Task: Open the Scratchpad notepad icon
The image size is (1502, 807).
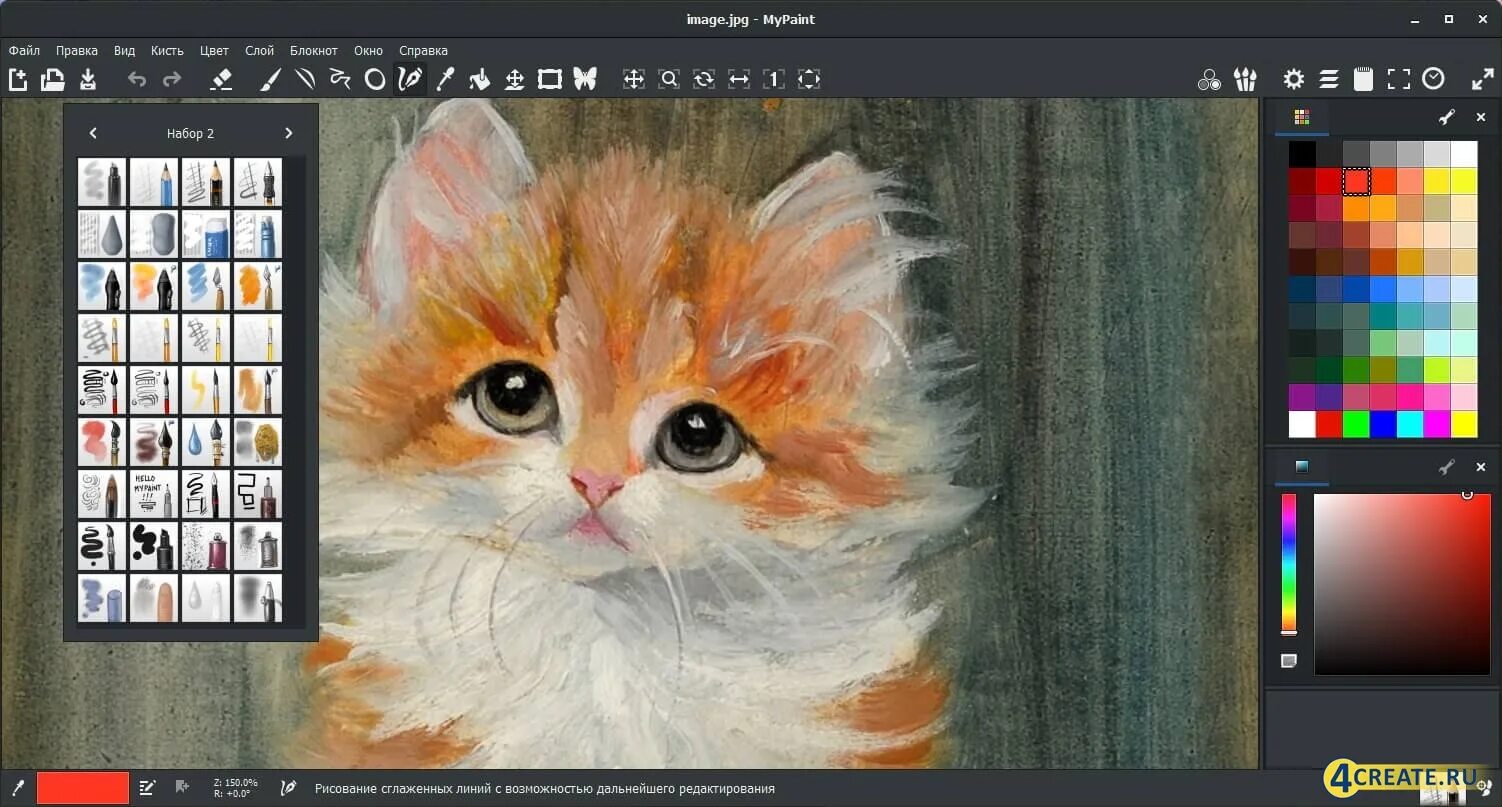Action: tap(1363, 79)
